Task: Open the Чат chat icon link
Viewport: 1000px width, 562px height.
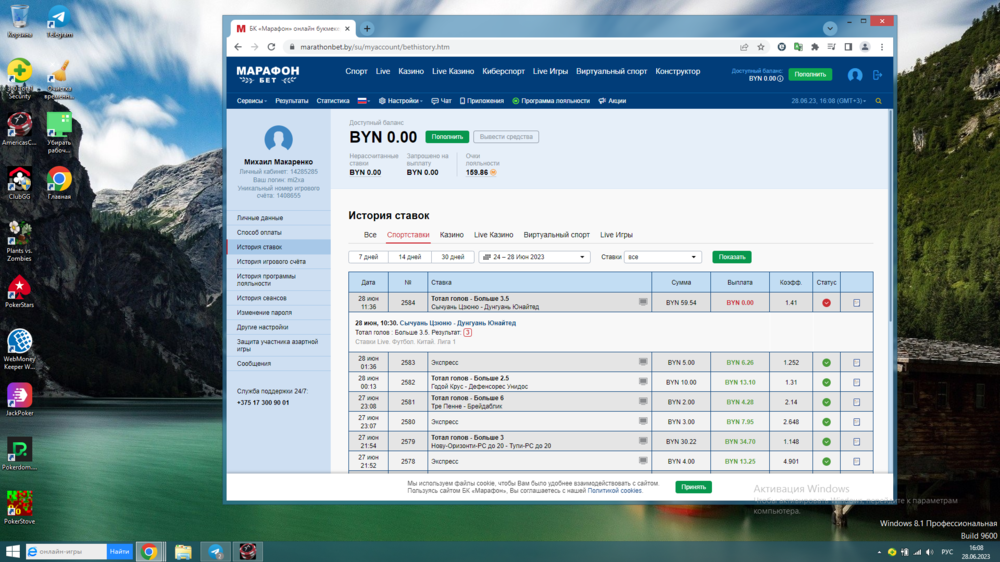Action: (x=441, y=101)
